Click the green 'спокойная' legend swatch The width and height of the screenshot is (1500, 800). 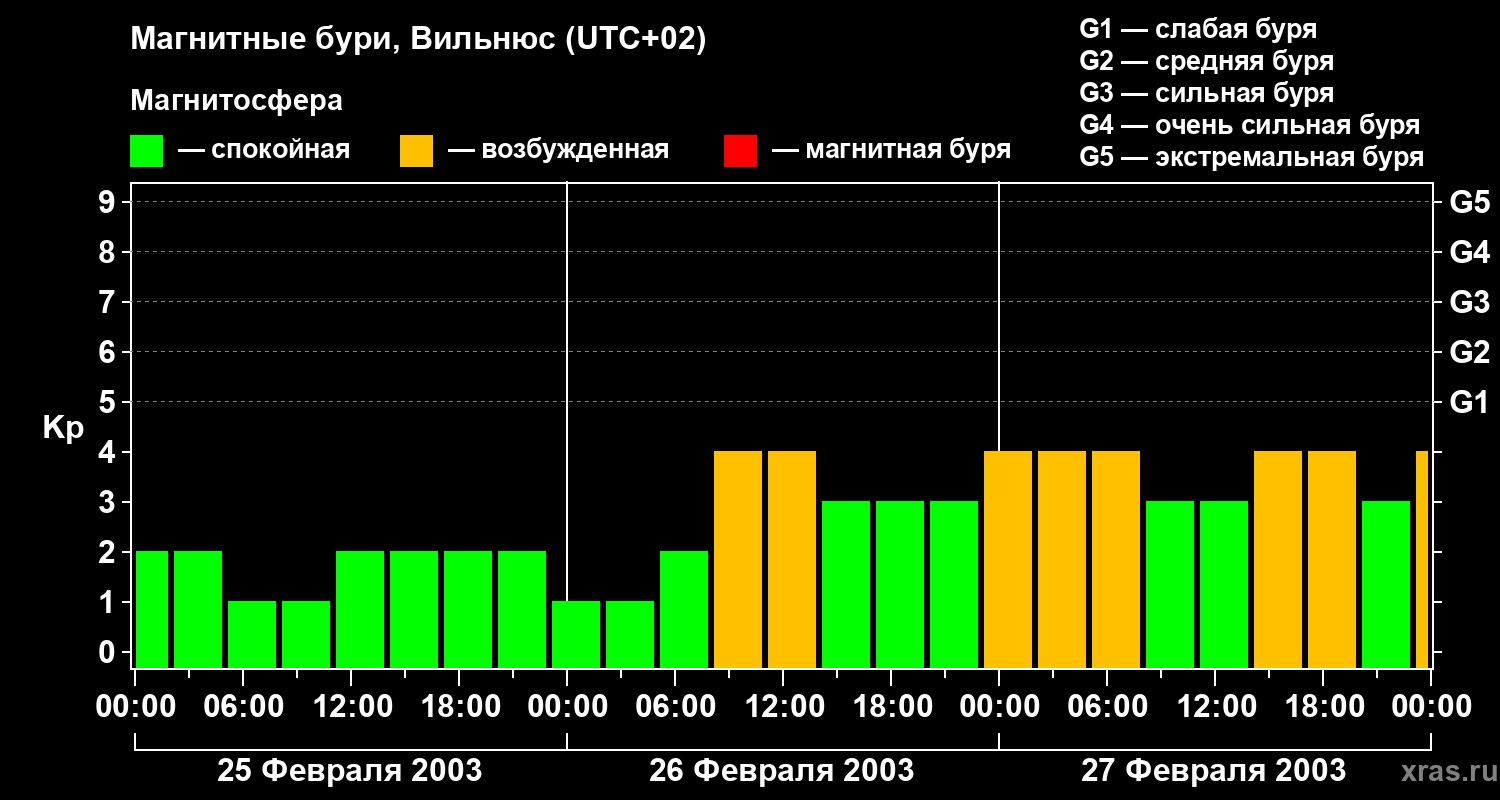point(146,151)
